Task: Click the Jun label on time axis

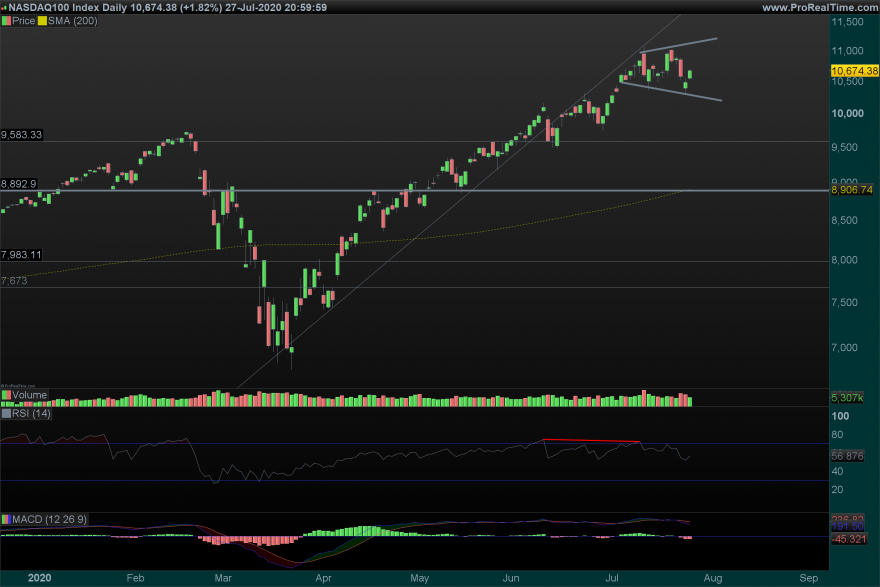Action: (511, 577)
